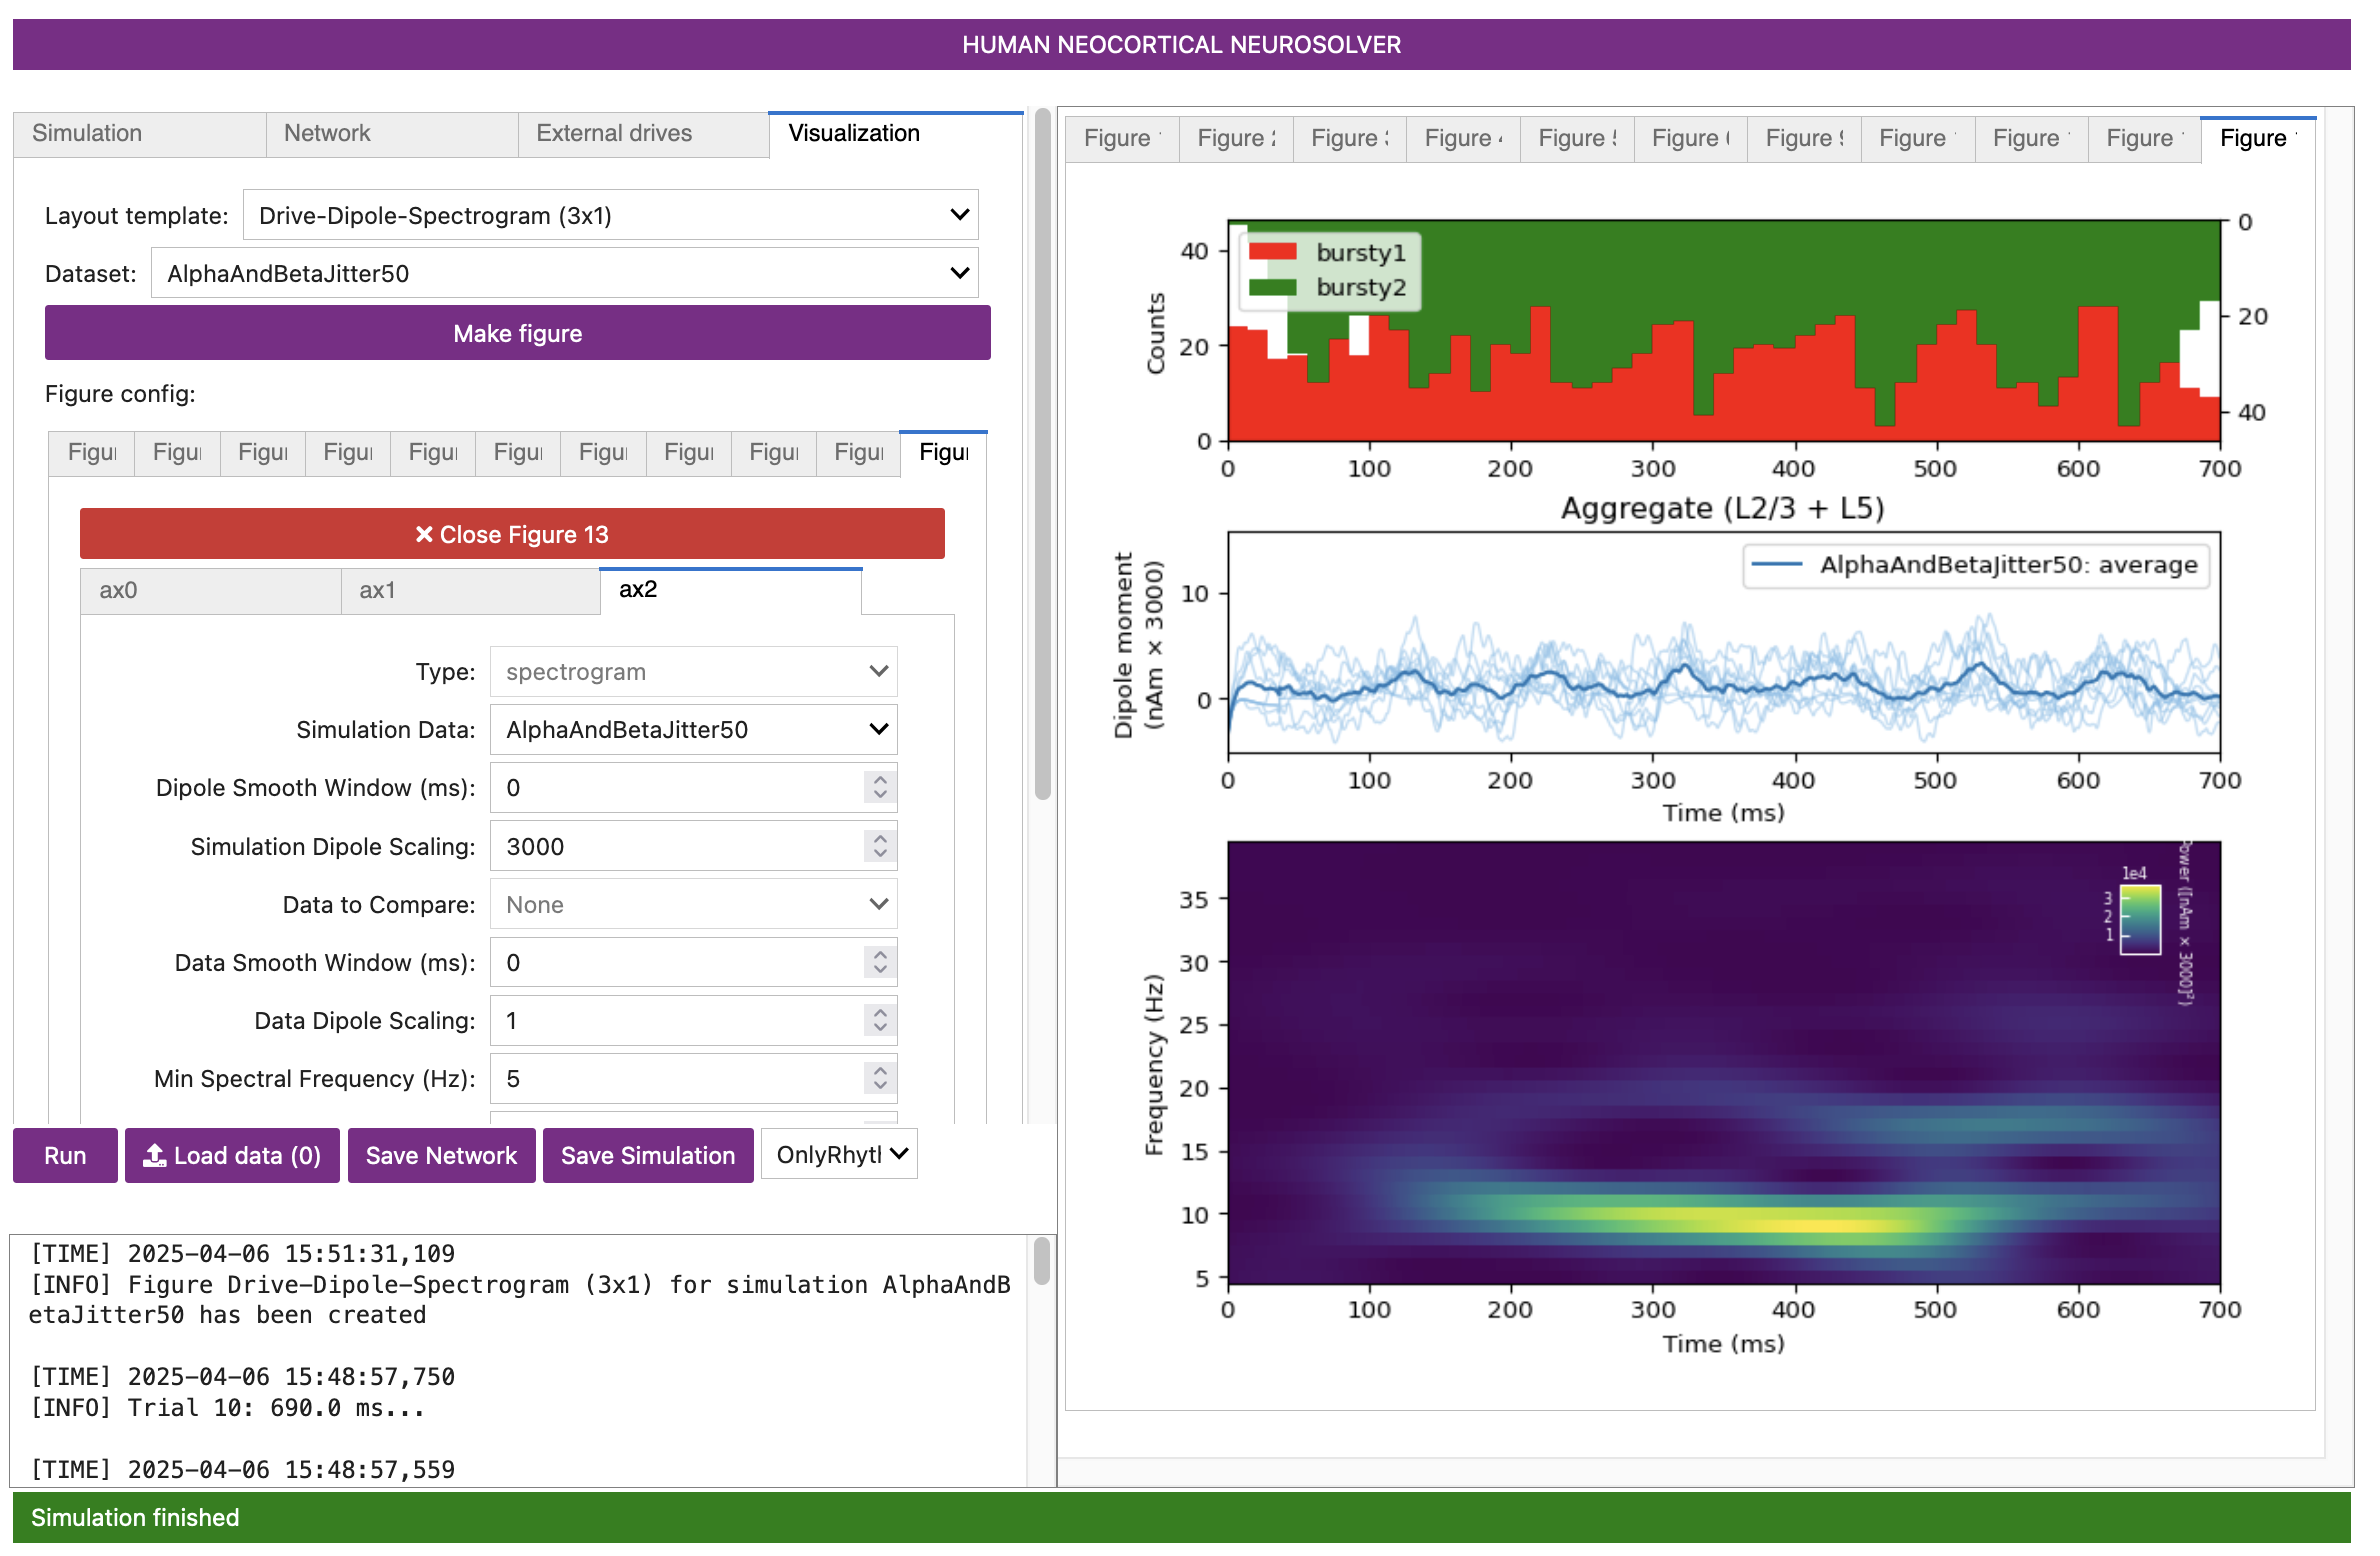The height and width of the screenshot is (1556, 2380).
Task: Increment the Dipole Smooth Window stepper
Action: (x=880, y=780)
